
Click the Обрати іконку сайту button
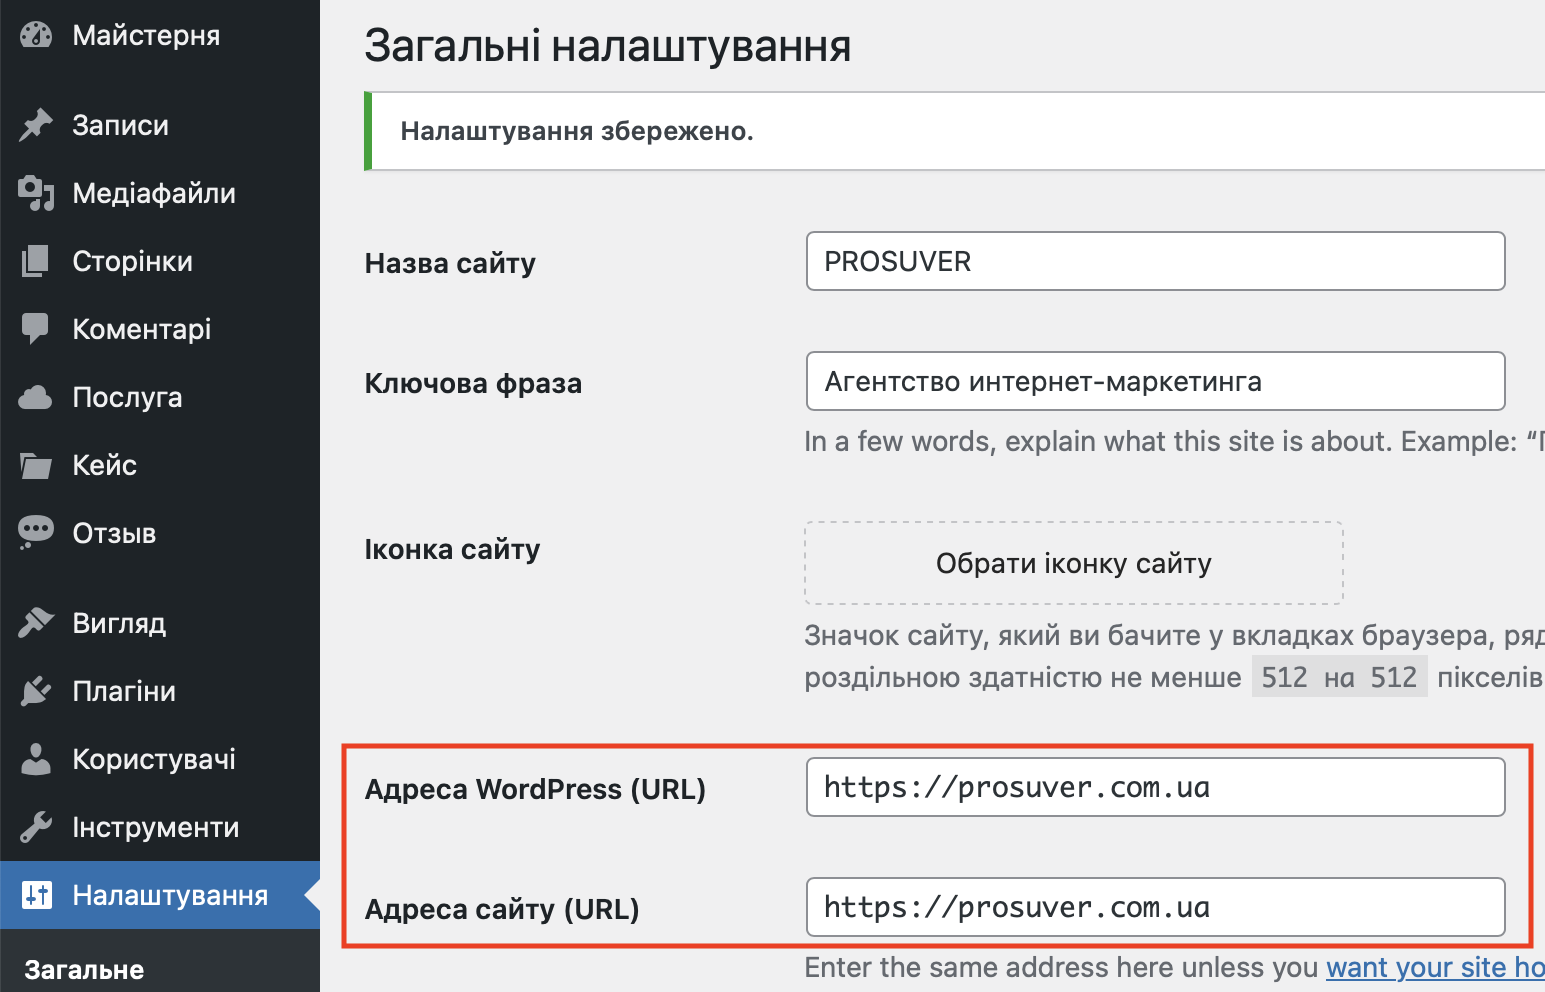1073,563
